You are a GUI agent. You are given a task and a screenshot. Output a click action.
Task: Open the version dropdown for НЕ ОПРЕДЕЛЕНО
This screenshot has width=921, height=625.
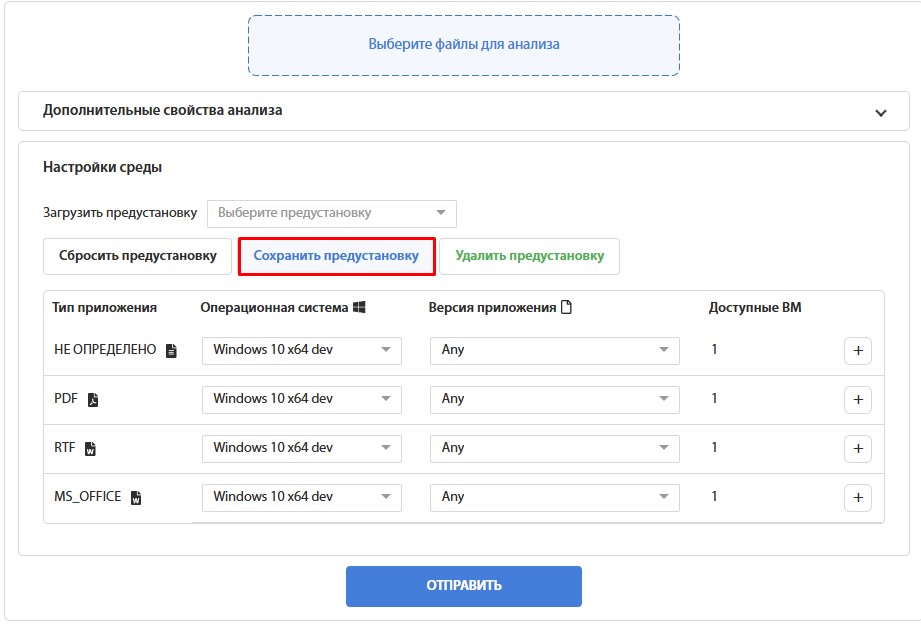click(554, 350)
